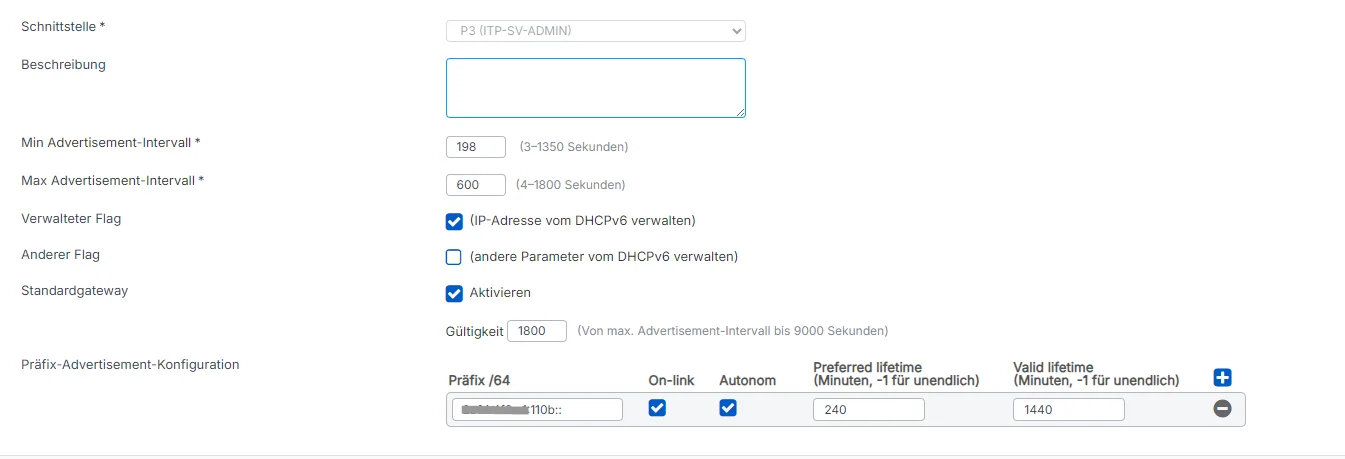Click the '(3–1350 Sekunden)' hint
Image resolution: width=1345 pixels, height=459 pixels.
point(574,147)
